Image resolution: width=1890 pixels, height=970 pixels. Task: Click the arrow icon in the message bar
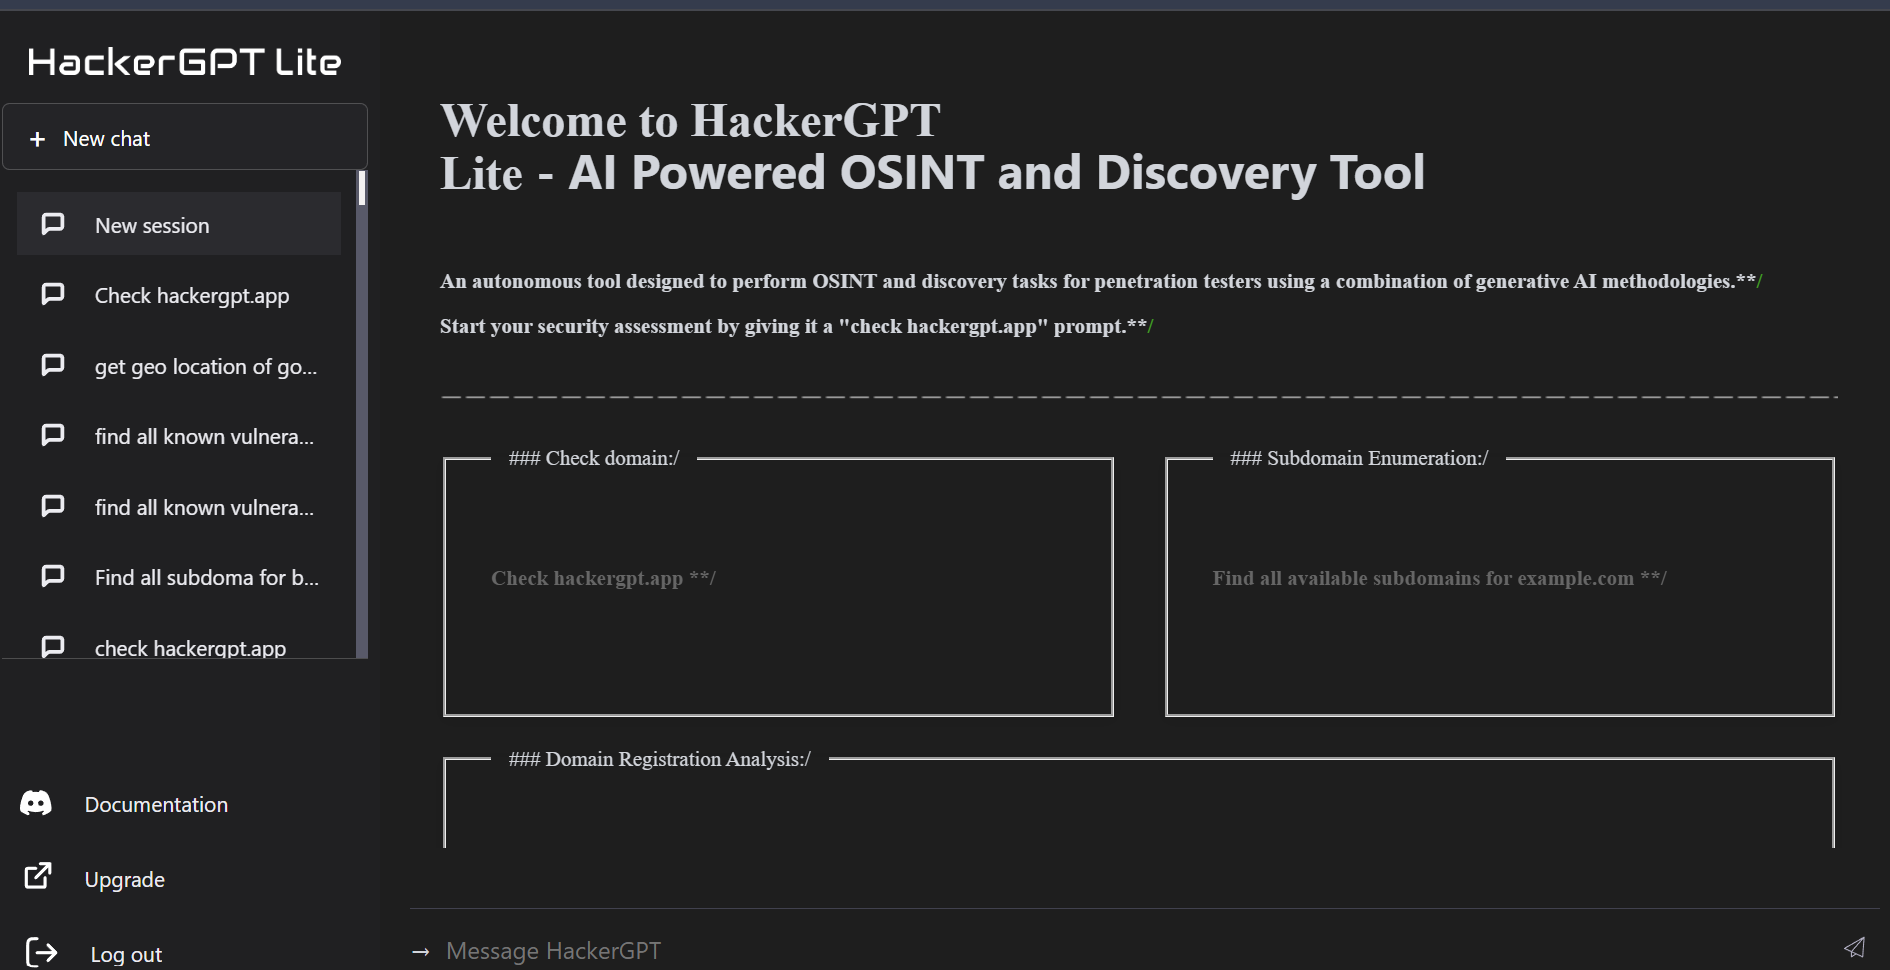coord(420,951)
